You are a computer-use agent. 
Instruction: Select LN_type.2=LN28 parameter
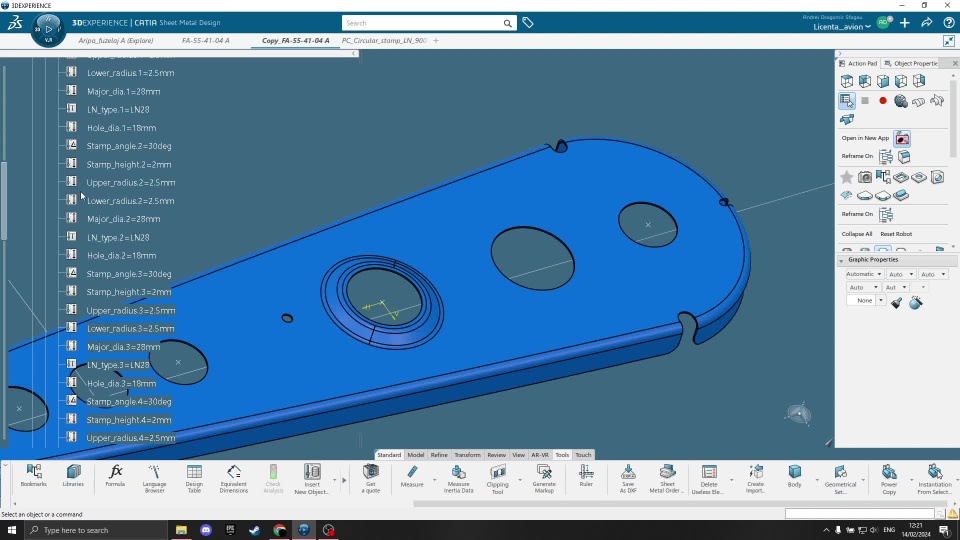point(118,237)
